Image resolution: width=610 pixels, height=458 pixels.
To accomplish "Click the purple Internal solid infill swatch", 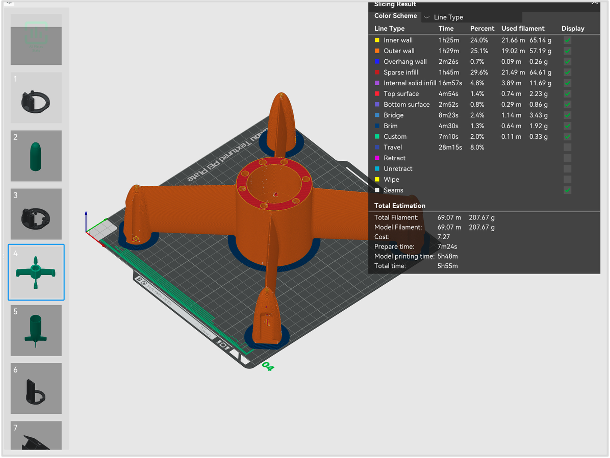I will 377,83.
